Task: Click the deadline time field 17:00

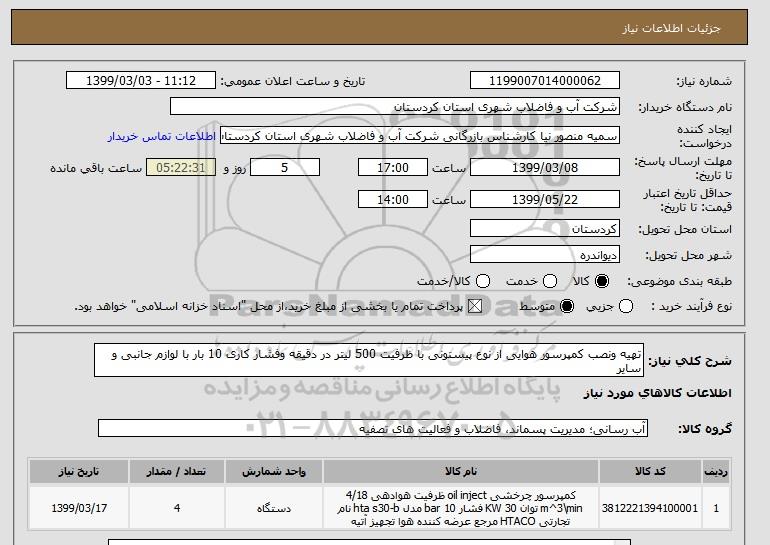Action: (x=393, y=167)
